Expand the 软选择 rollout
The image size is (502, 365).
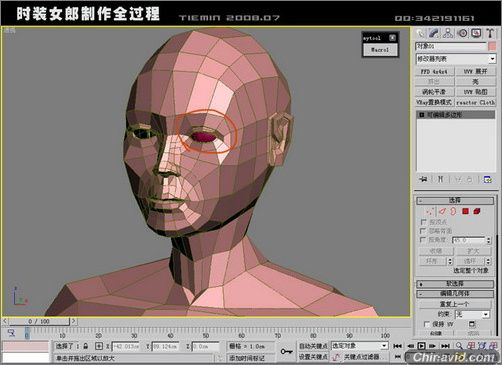[x=455, y=284]
